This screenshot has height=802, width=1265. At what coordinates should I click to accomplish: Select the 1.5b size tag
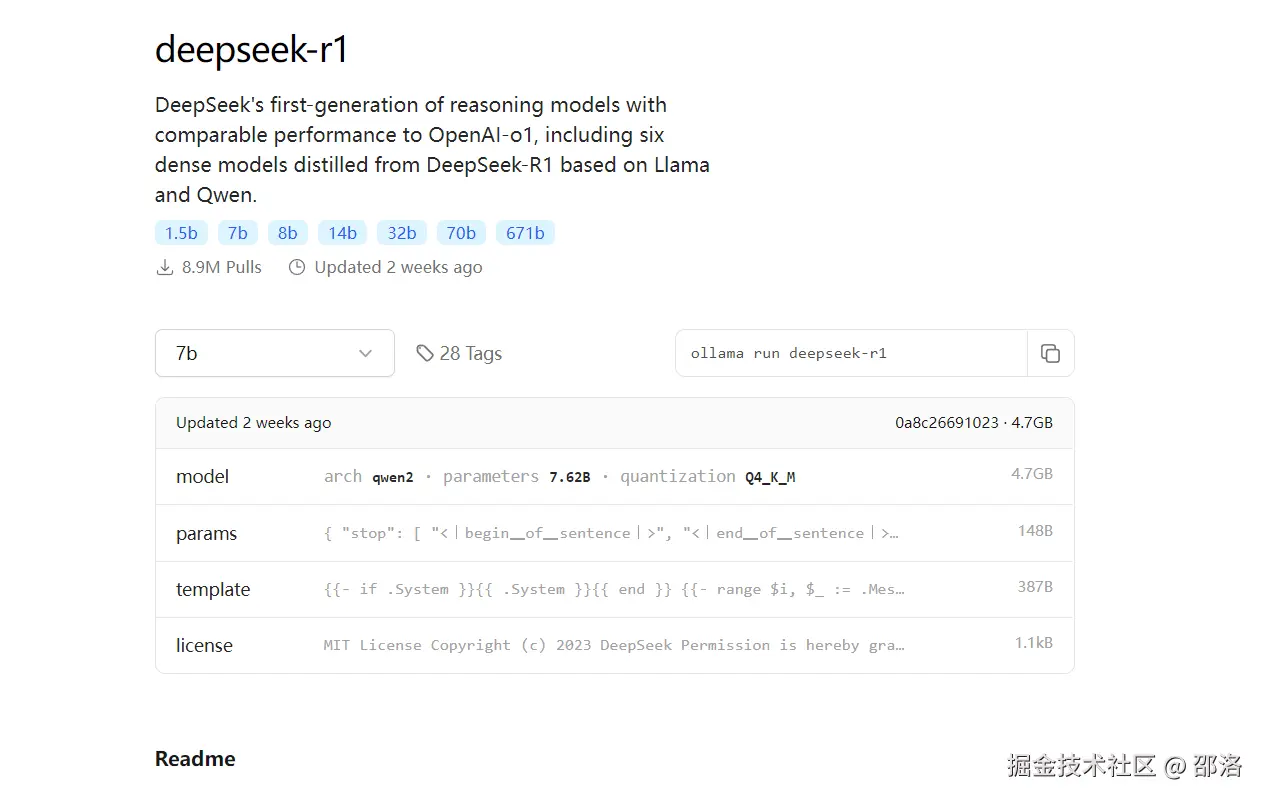pyautogui.click(x=181, y=233)
